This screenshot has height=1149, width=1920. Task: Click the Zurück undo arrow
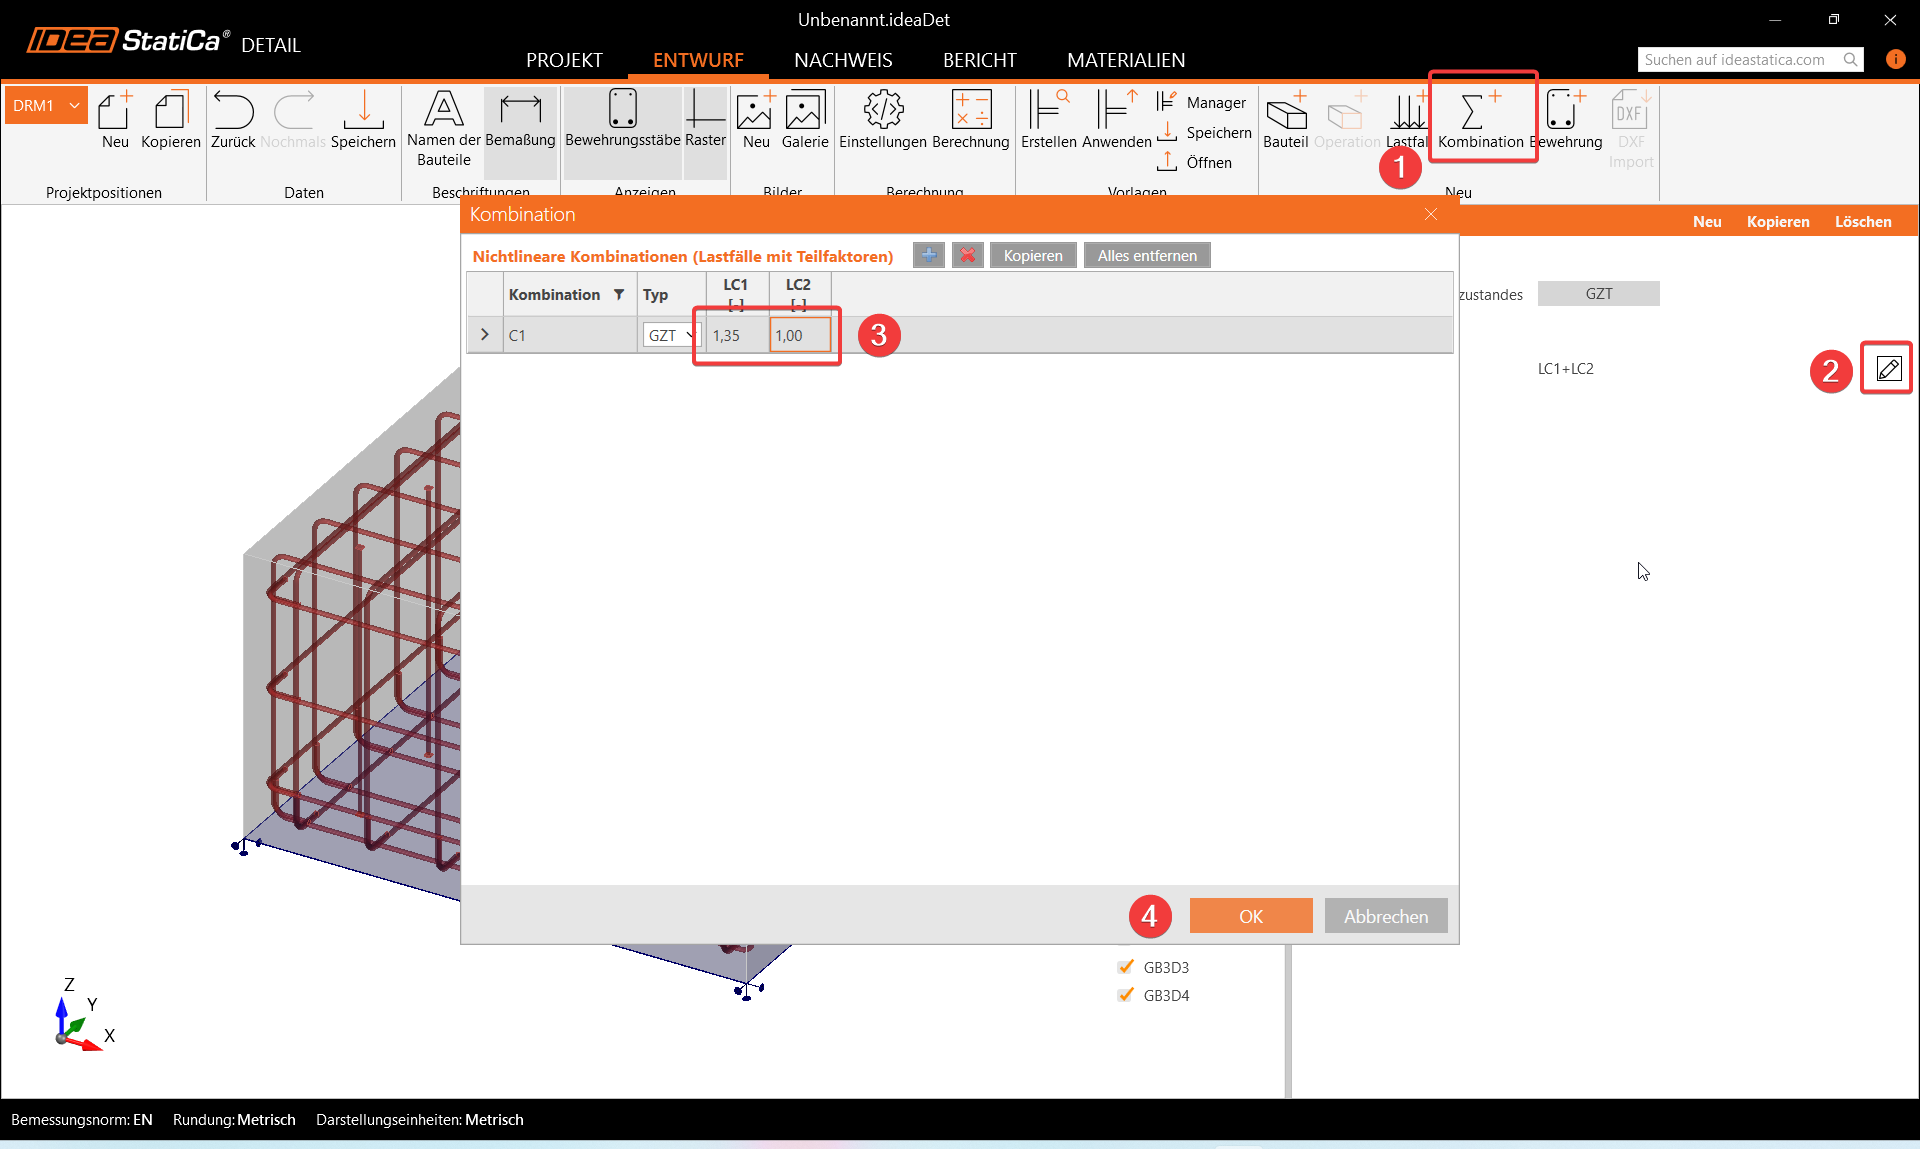[x=233, y=110]
